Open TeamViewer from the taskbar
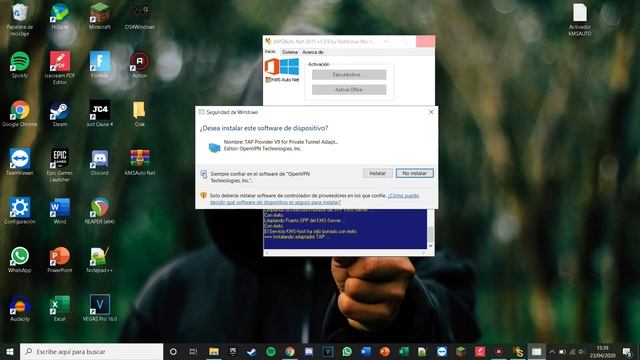This screenshot has width=640, height=360. [x=442, y=351]
